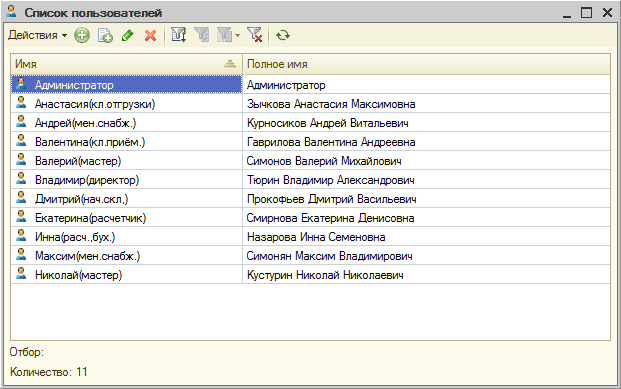Click the green Add user icon
621x389 pixels.
(82, 35)
